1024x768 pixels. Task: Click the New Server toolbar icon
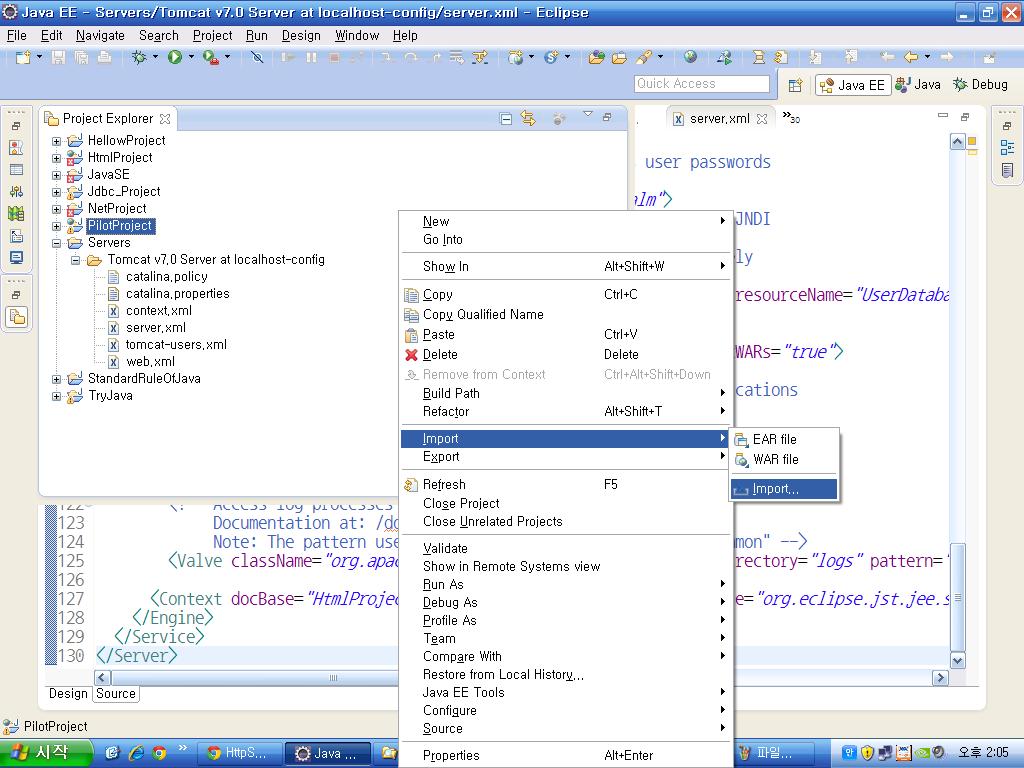coord(516,57)
